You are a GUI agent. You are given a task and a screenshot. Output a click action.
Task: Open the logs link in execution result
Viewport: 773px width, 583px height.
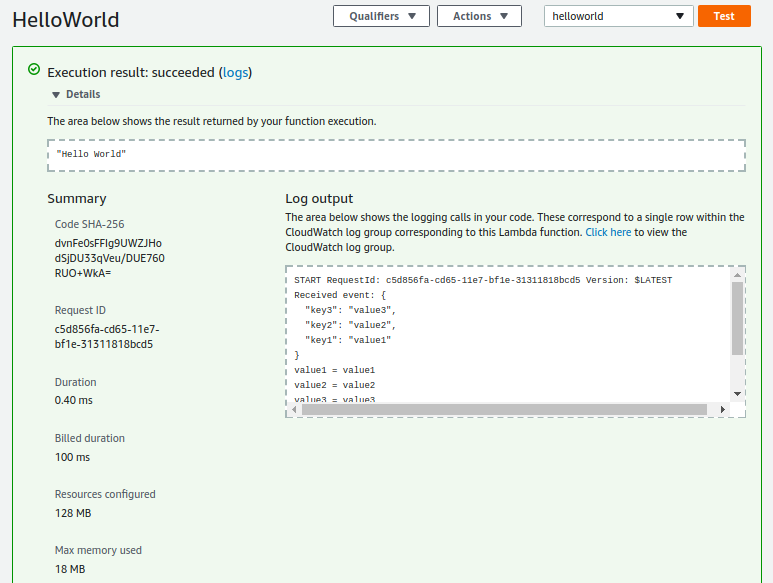(235, 72)
